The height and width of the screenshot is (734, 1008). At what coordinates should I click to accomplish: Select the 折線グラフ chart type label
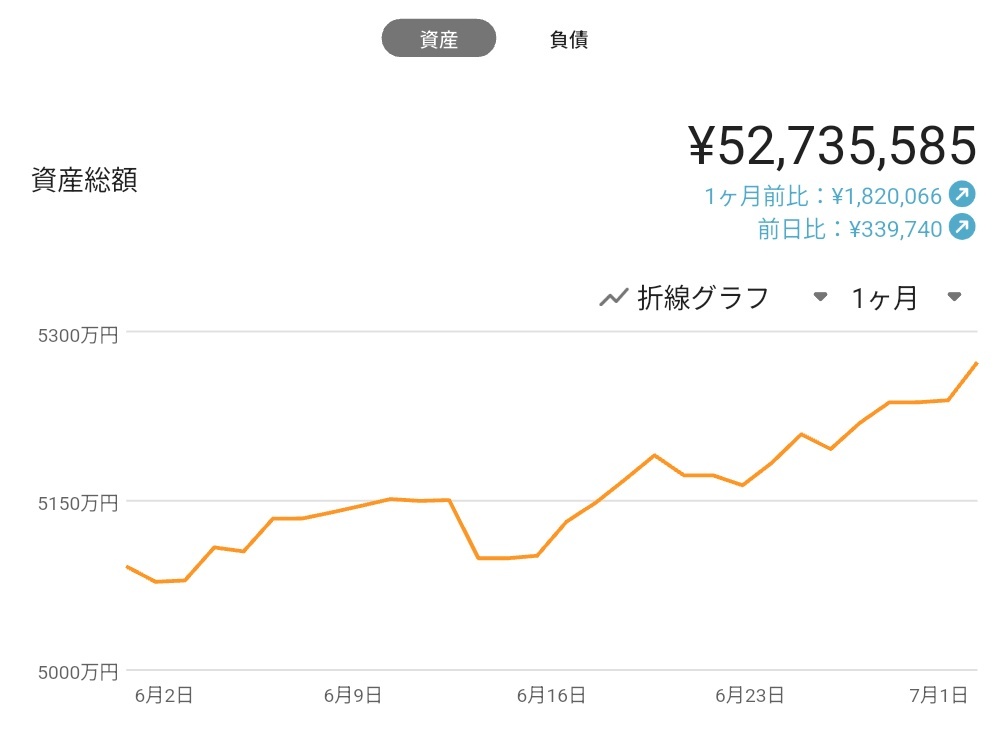click(703, 298)
